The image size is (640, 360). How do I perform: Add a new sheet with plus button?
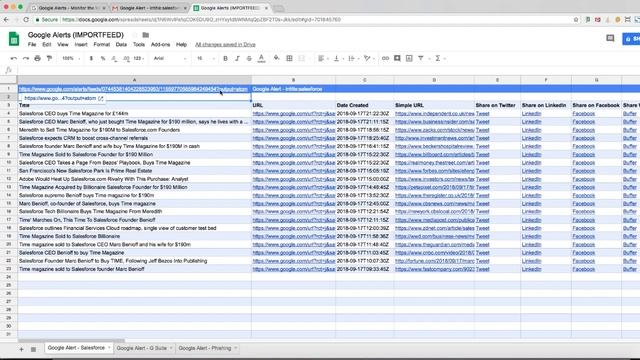point(21,349)
